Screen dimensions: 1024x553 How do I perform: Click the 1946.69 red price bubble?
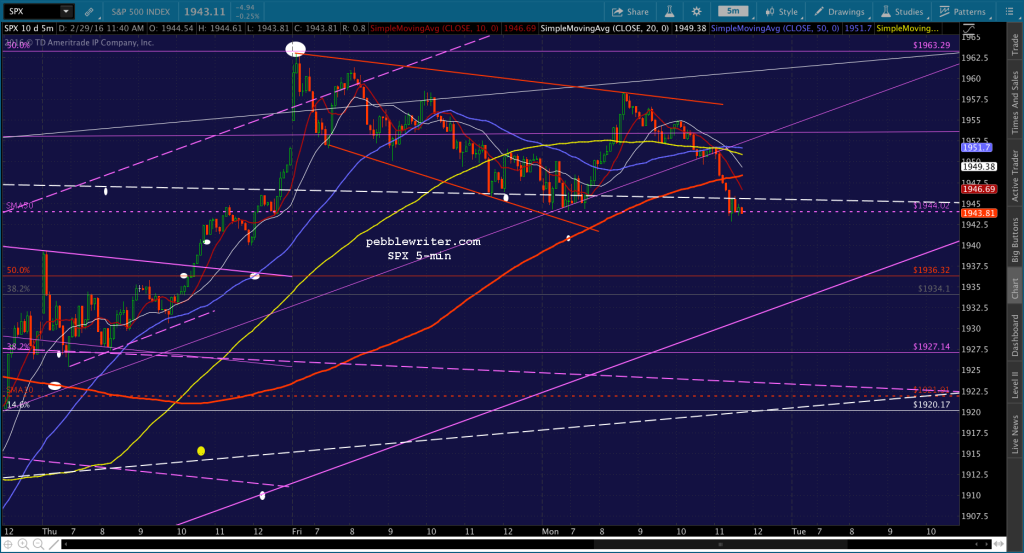coord(978,189)
